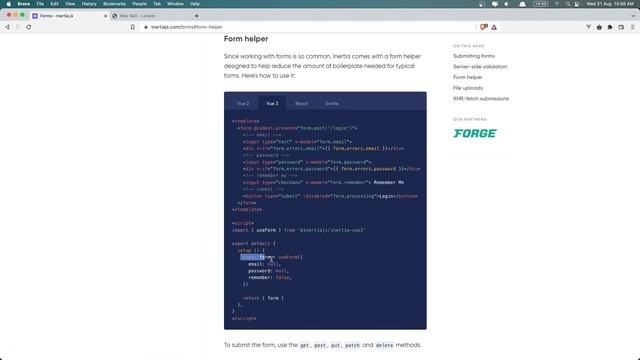This screenshot has width=640, height=360.
Task: Open Brave Rewards triangle icon
Action: [x=494, y=27]
